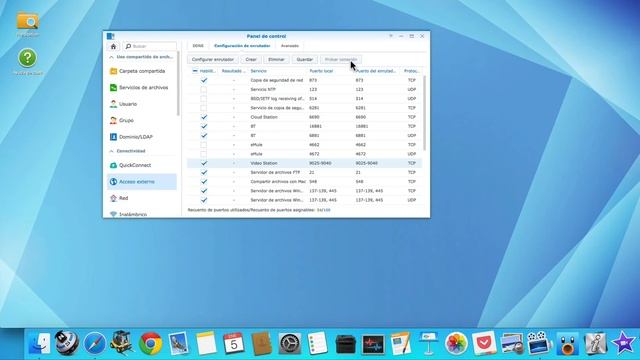This screenshot has height=360, width=640.
Task: Open Keynote podium icon in the dock
Action: 429,343
